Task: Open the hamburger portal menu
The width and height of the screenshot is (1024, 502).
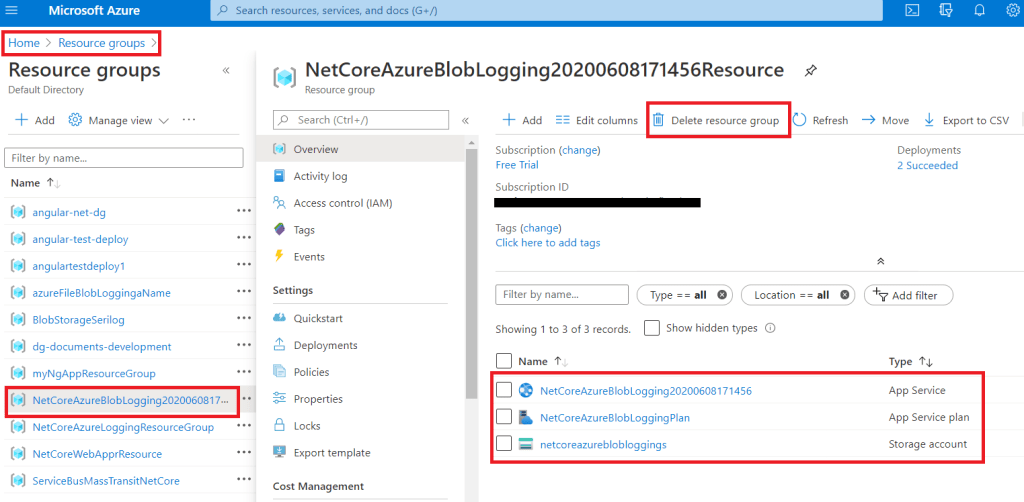Action: (12, 10)
